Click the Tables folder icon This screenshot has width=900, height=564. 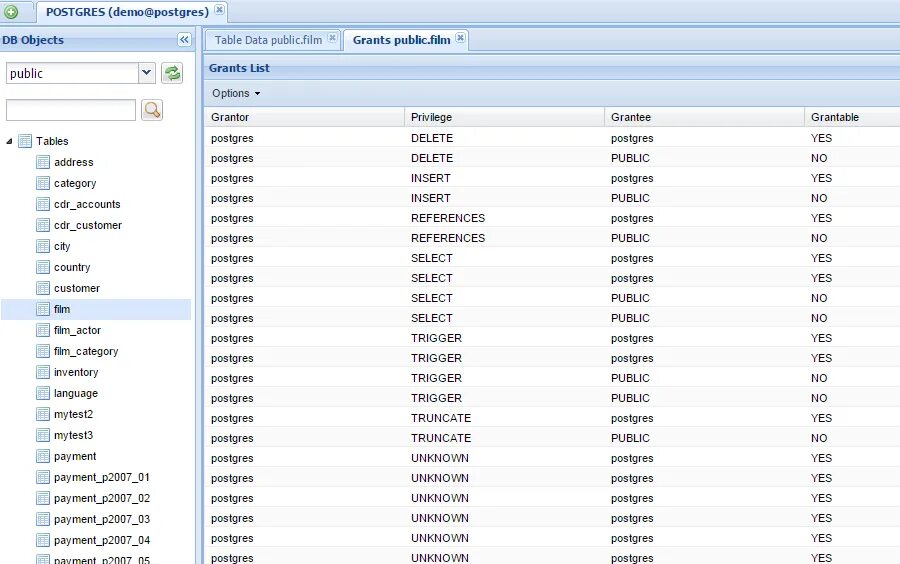coord(25,141)
